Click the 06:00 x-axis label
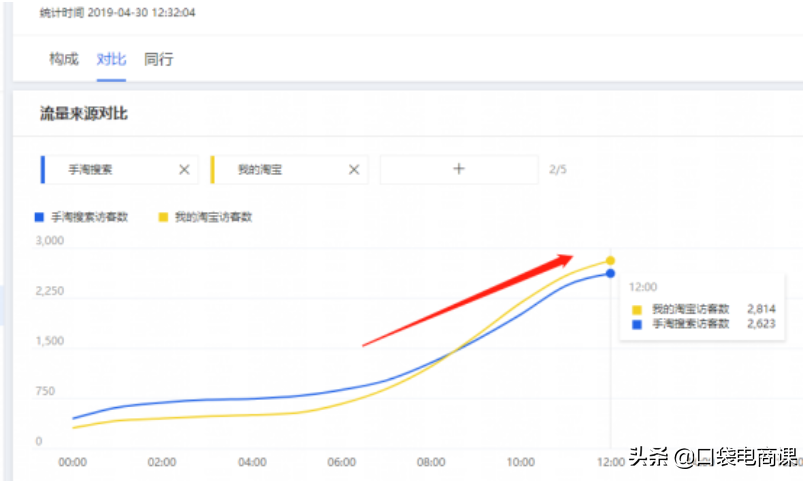This screenshot has width=811, height=481. tap(341, 462)
